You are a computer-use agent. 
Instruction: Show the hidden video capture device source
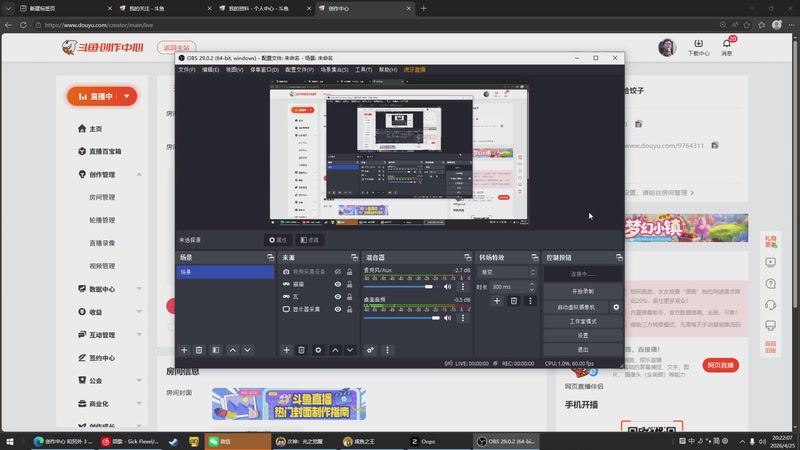coord(338,272)
